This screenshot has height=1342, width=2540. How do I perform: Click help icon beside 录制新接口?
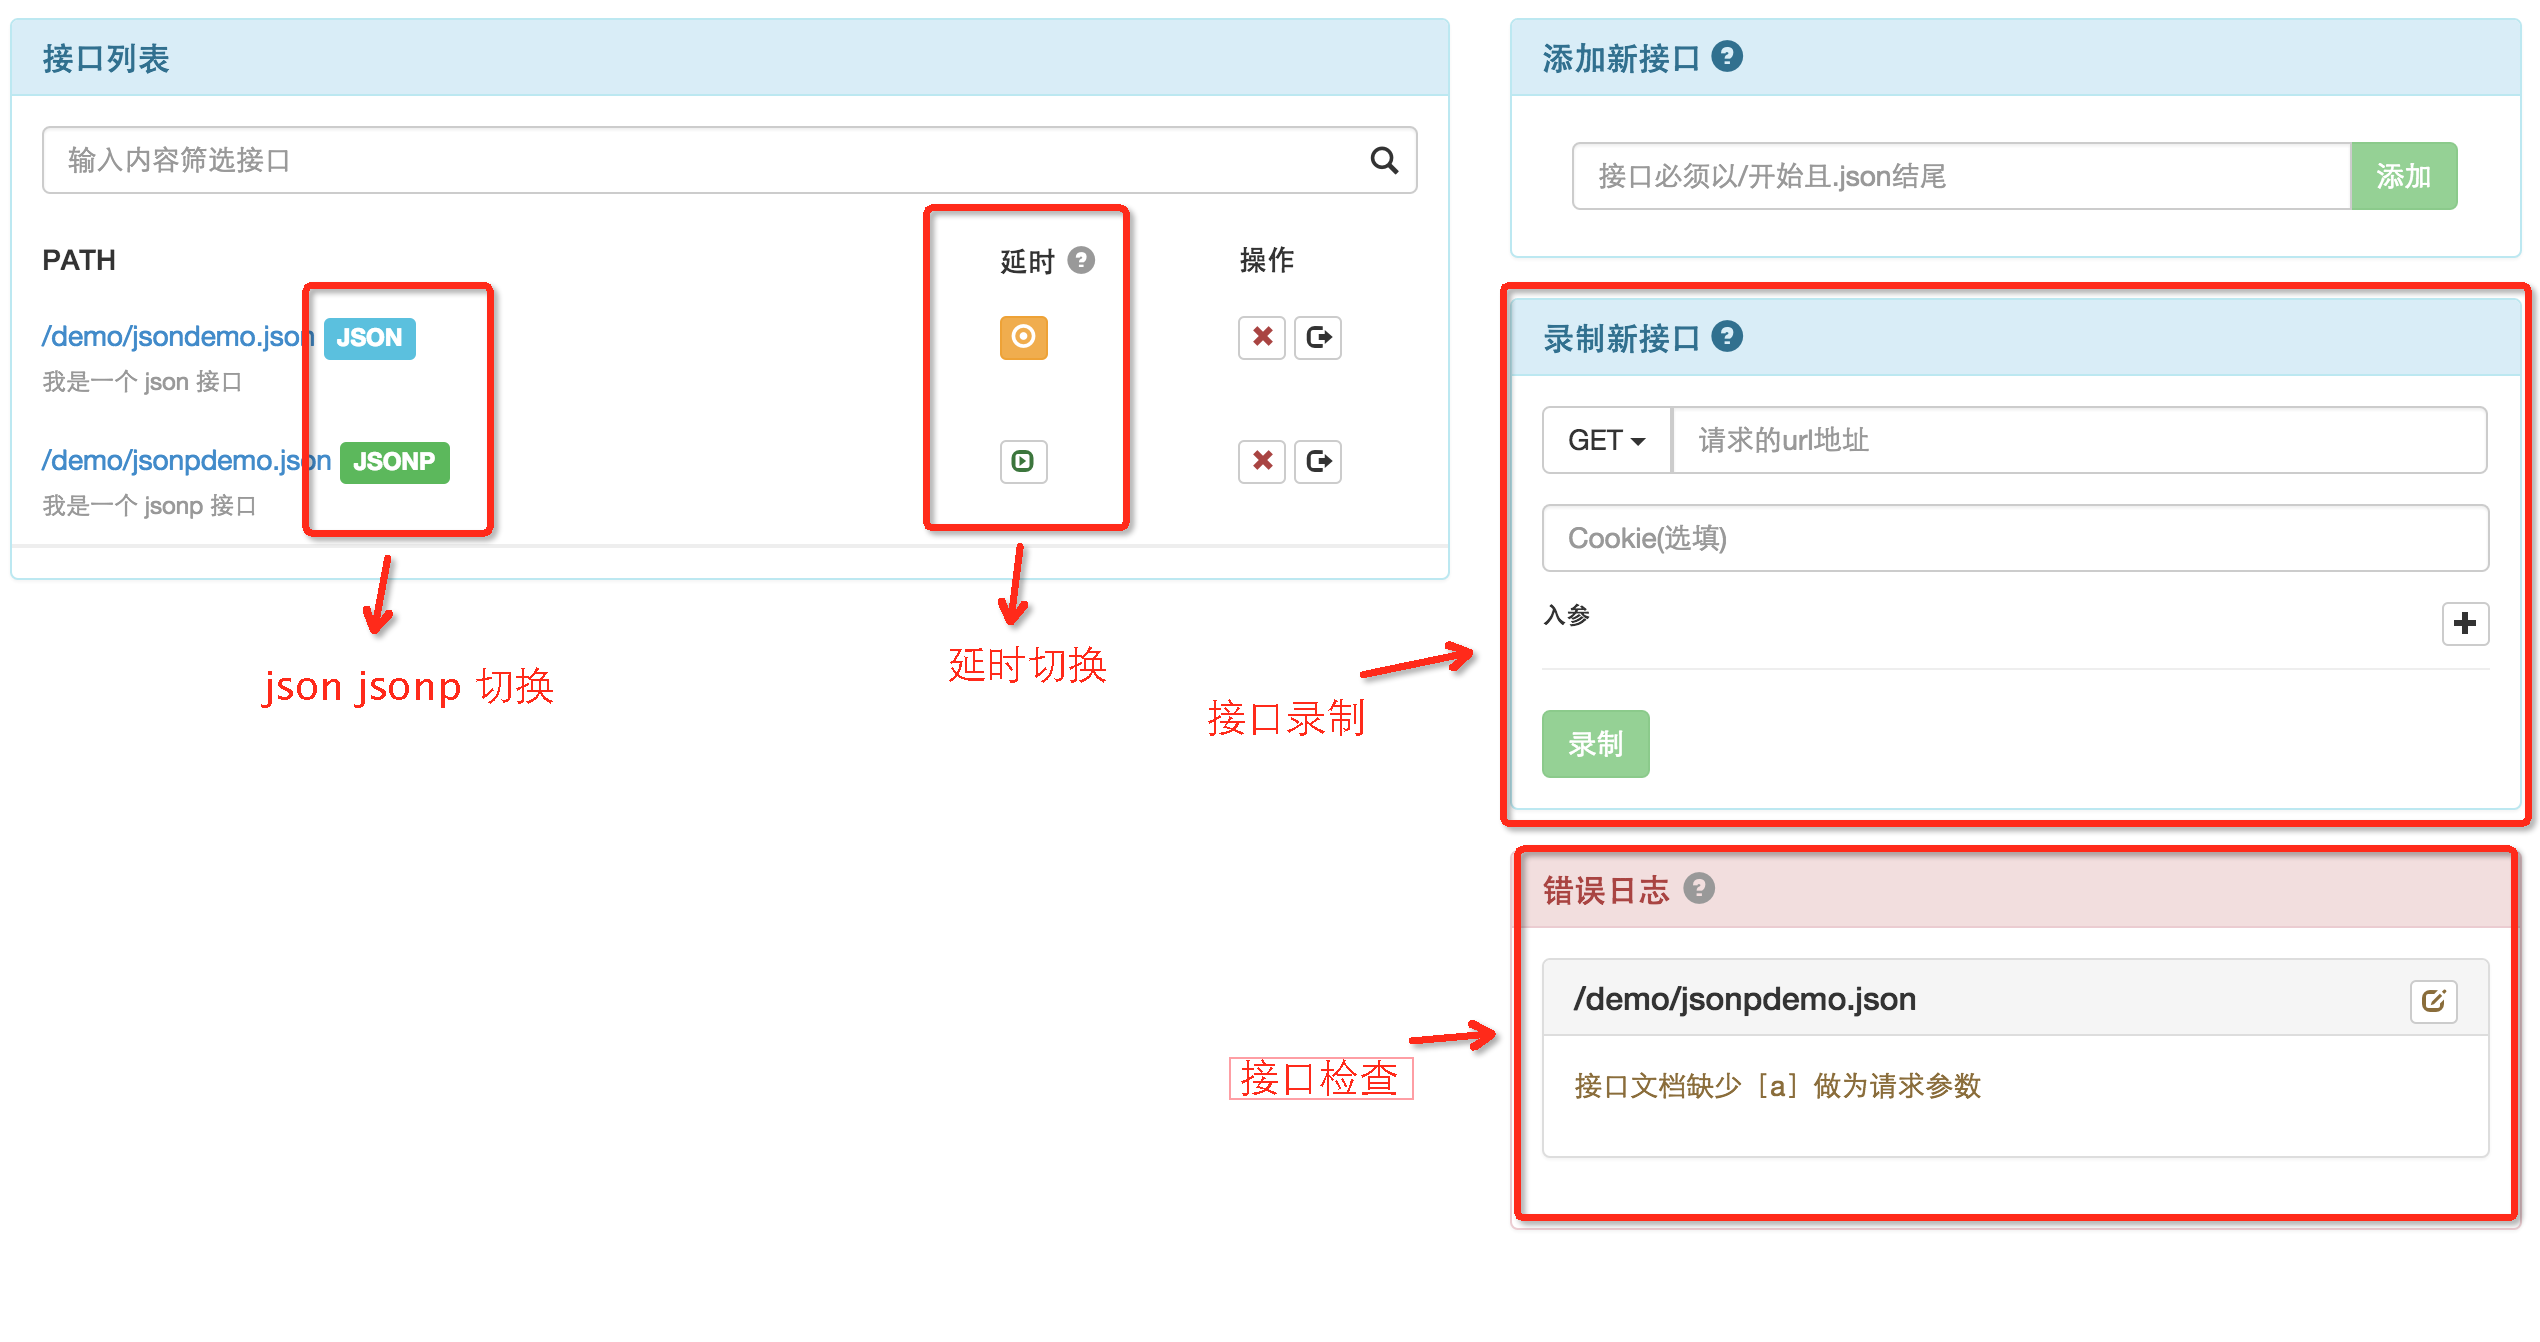pyautogui.click(x=1726, y=336)
